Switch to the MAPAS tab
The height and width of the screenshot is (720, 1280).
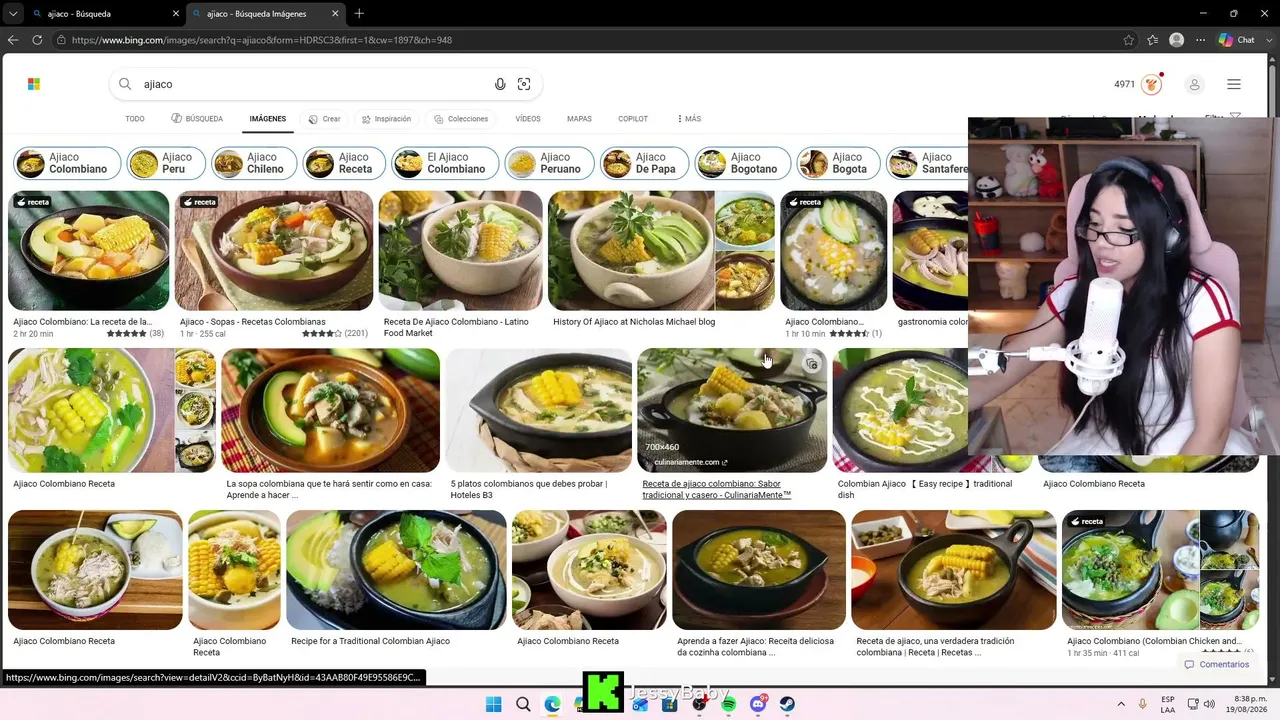click(x=579, y=119)
